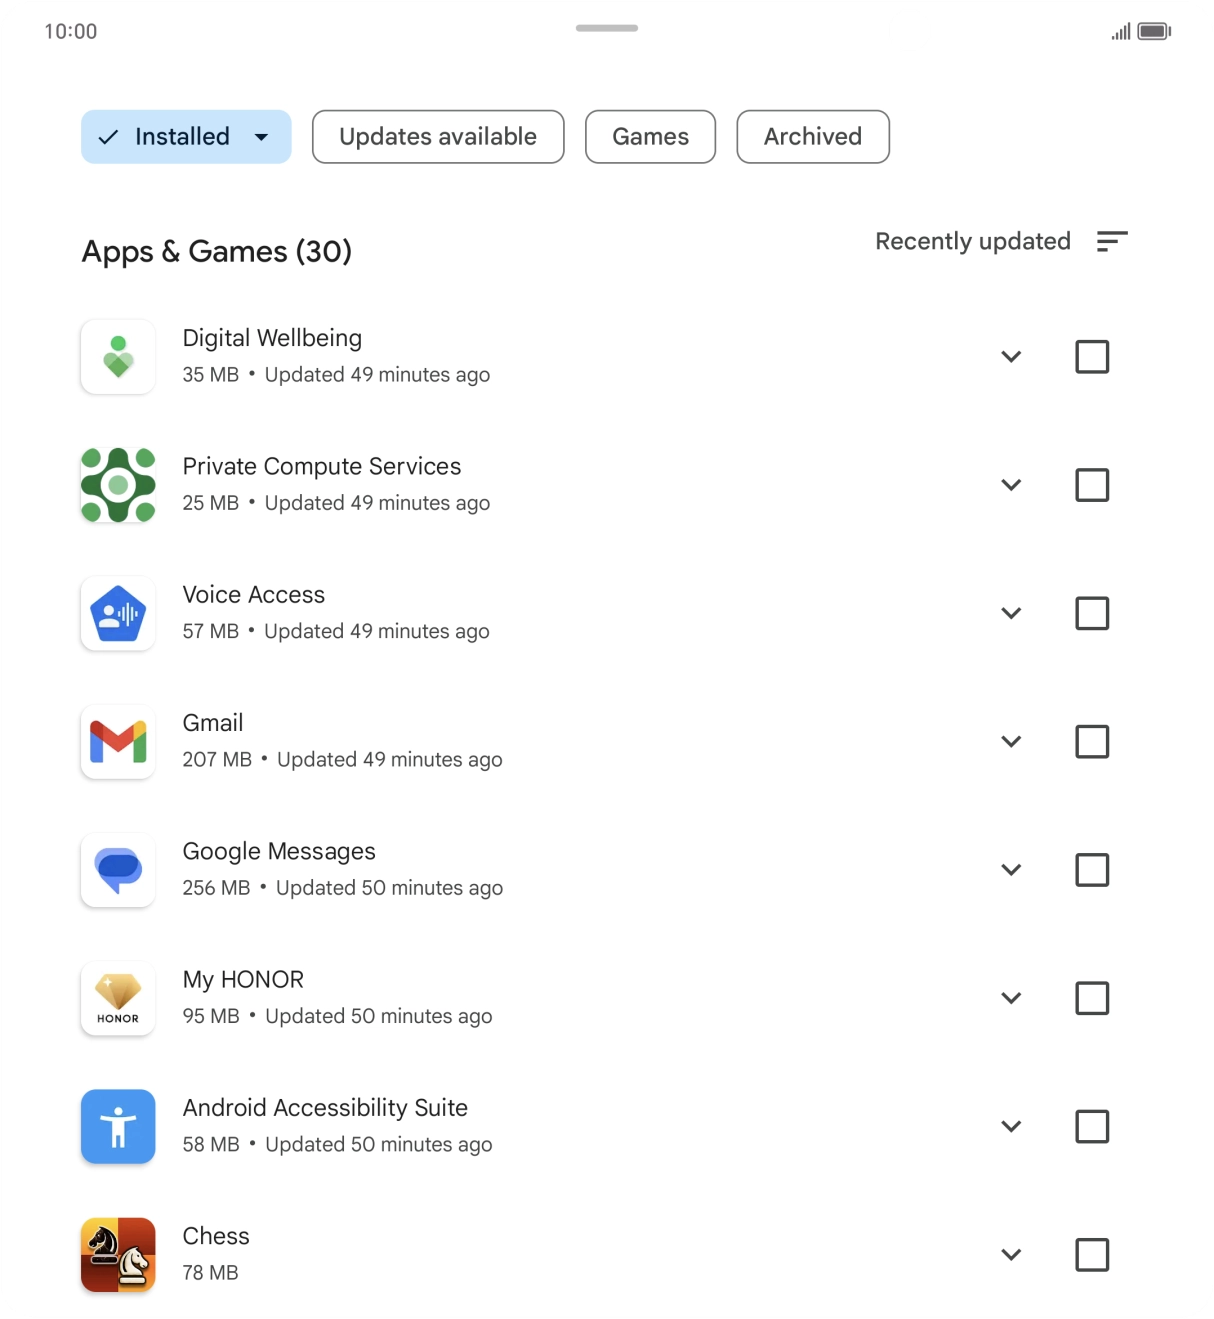Viewport: 1214px width, 1319px height.
Task: Click the Android Accessibility Suite icon
Action: [x=117, y=1126]
